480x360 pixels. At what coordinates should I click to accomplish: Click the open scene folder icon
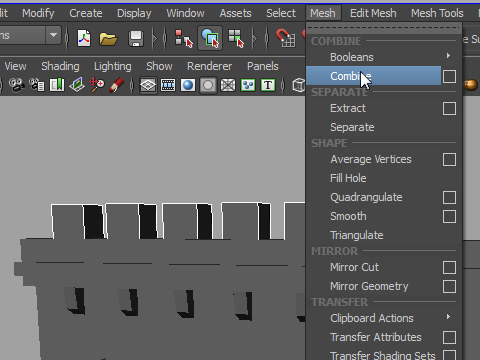pyautogui.click(x=108, y=39)
